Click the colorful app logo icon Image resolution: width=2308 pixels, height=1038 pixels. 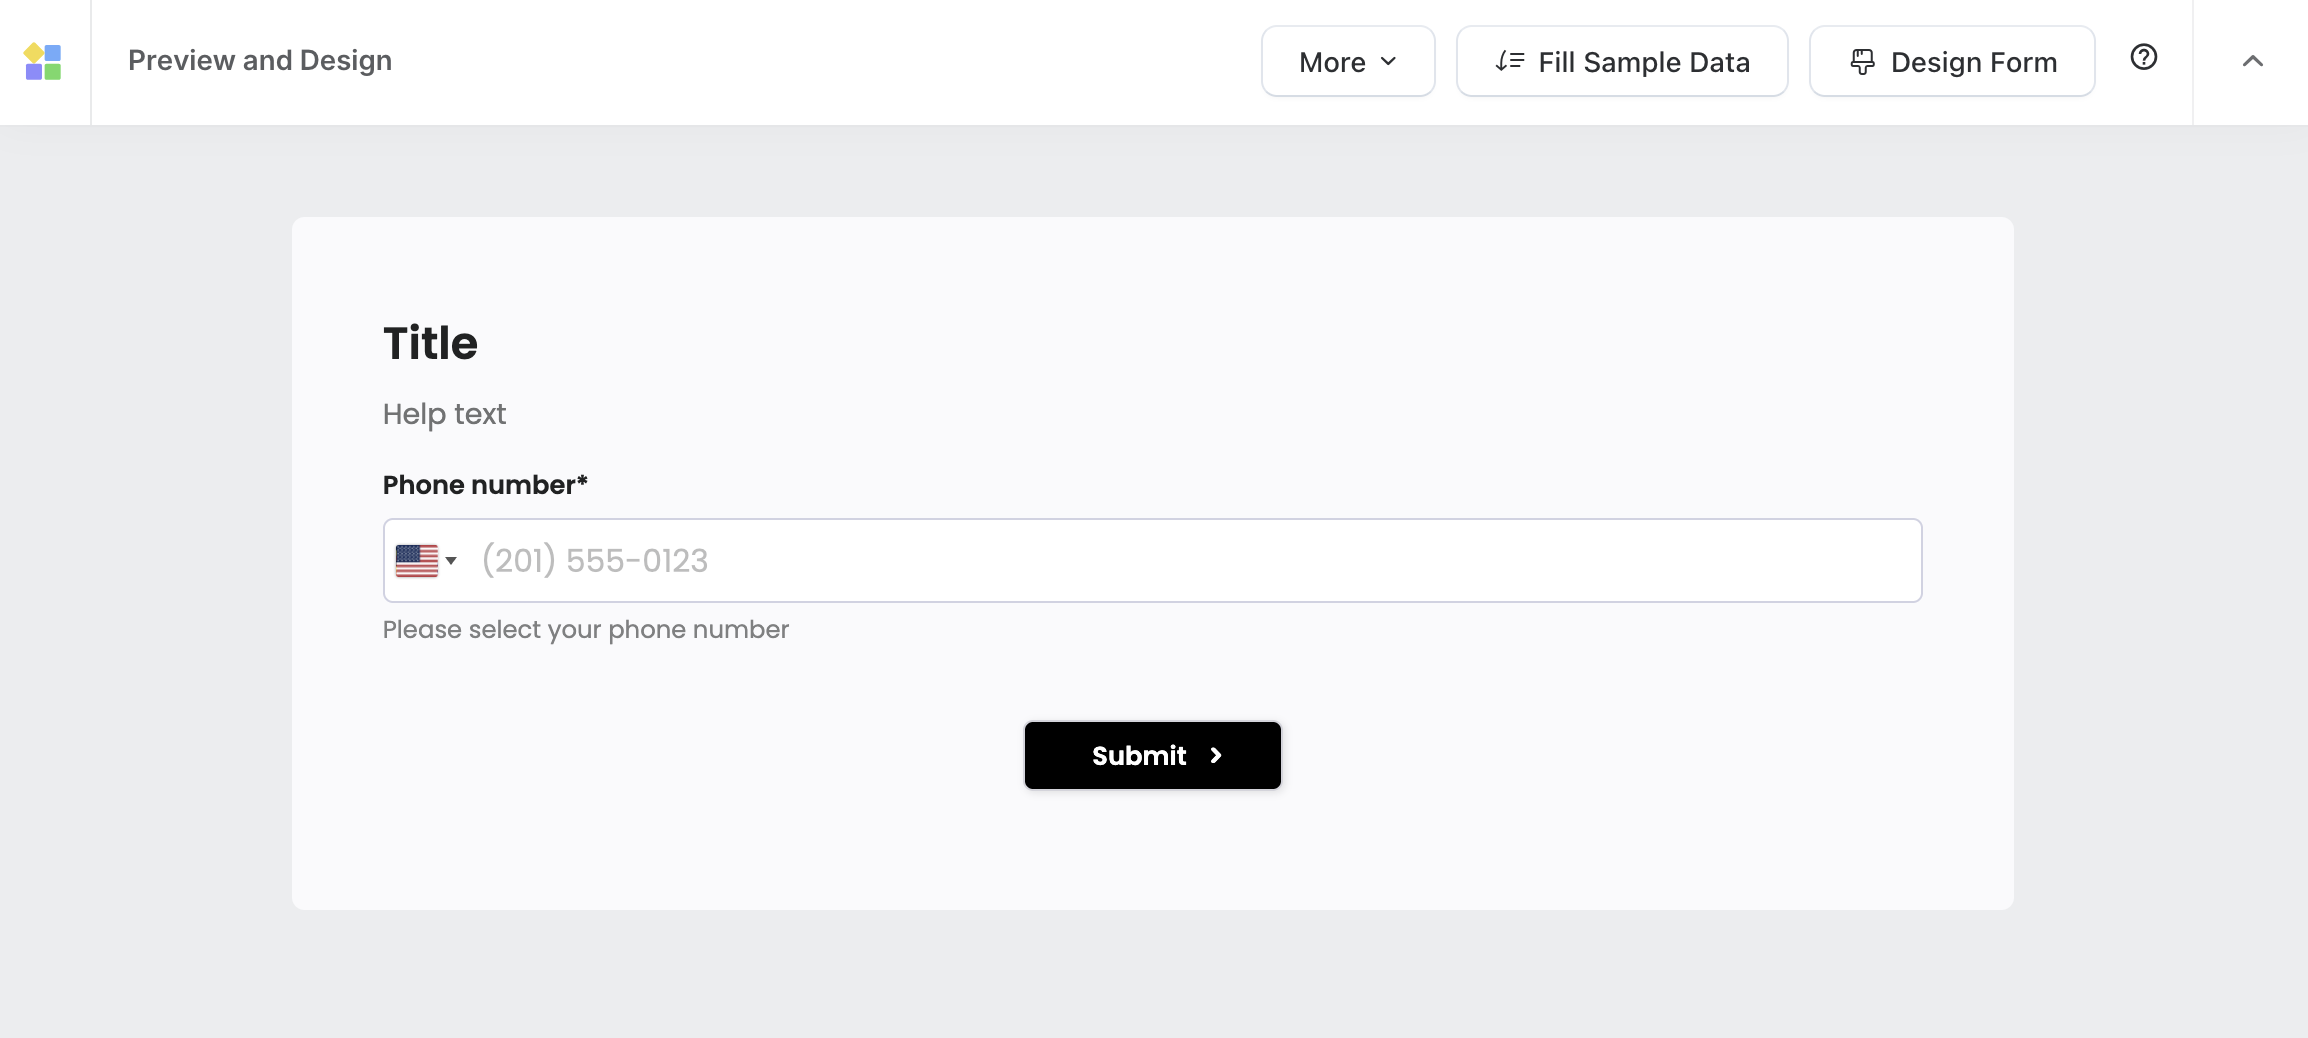pyautogui.click(x=43, y=62)
